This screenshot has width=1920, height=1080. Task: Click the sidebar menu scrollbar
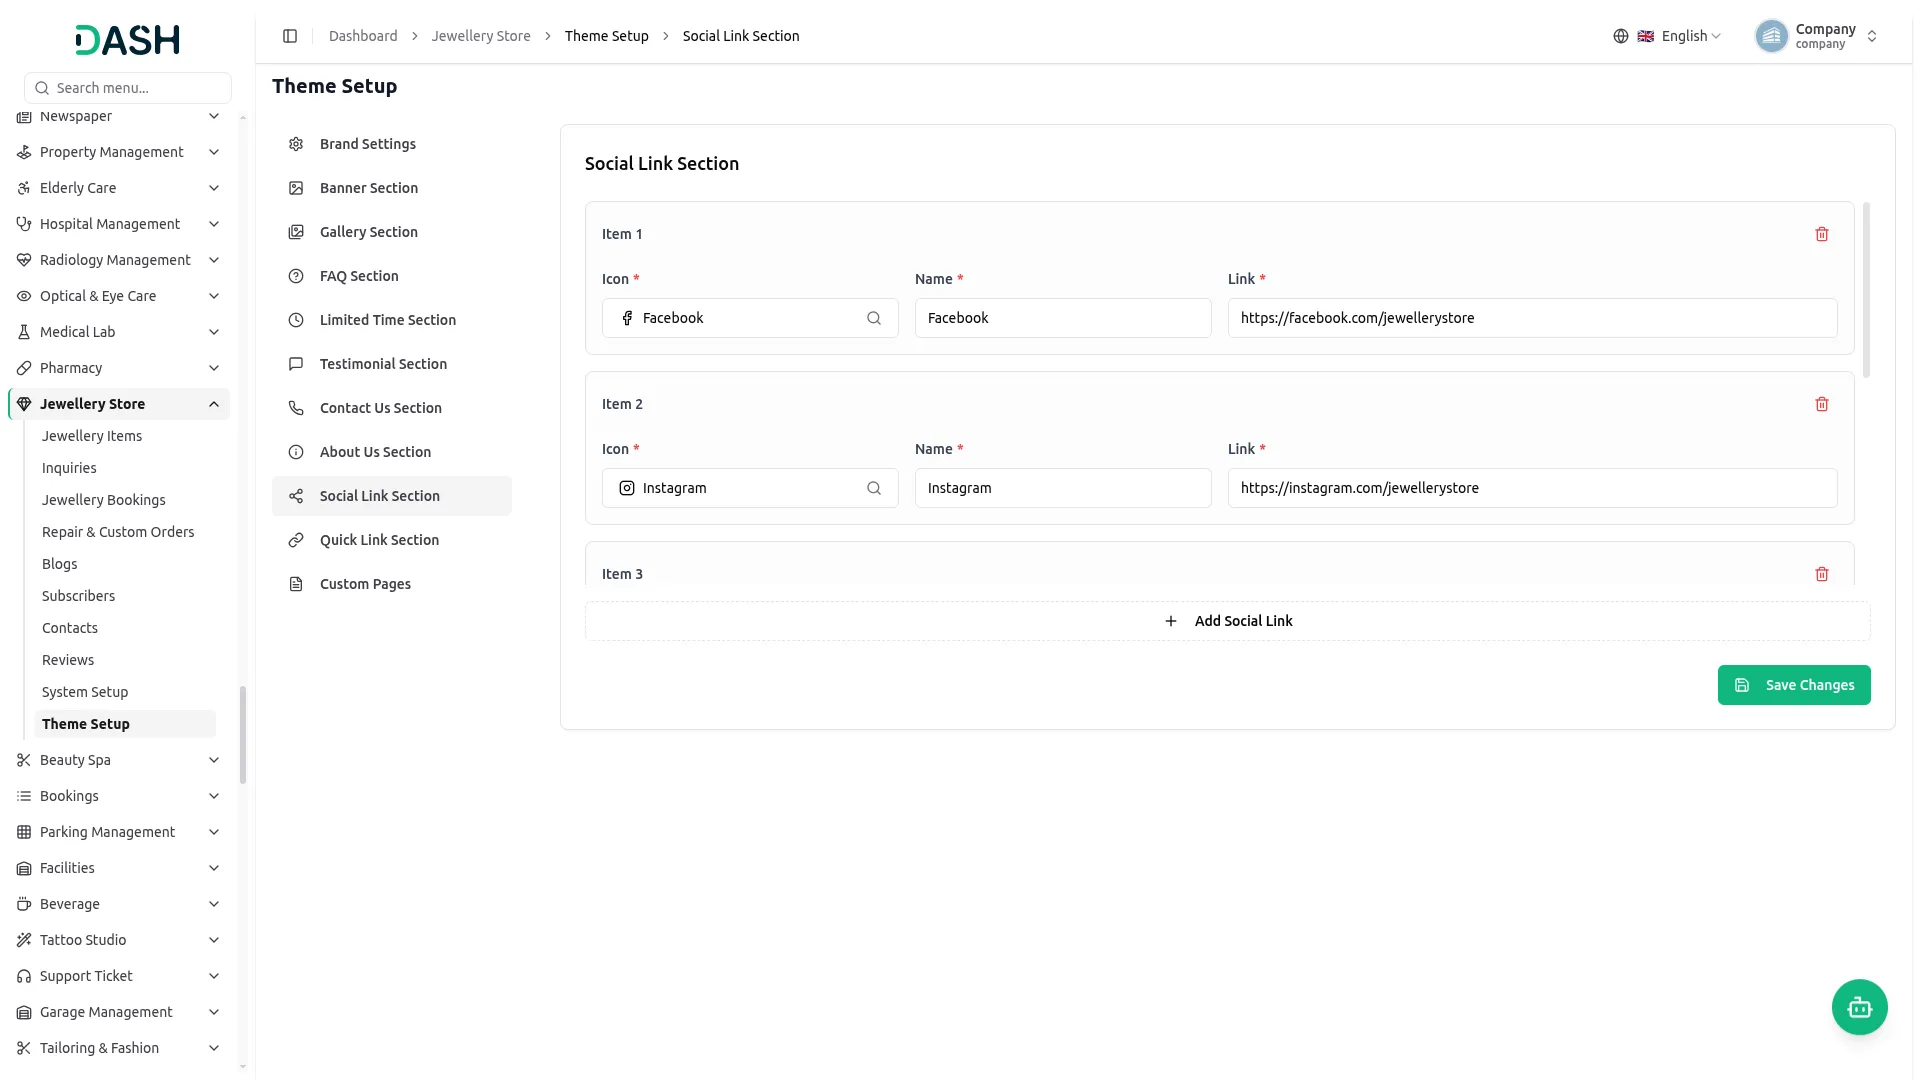point(243,735)
